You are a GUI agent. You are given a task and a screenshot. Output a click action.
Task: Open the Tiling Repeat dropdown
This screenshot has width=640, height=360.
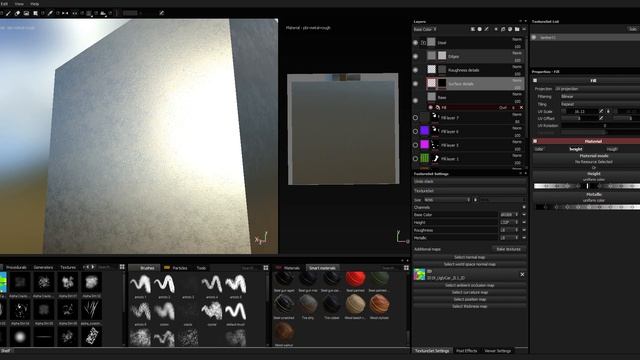600,104
